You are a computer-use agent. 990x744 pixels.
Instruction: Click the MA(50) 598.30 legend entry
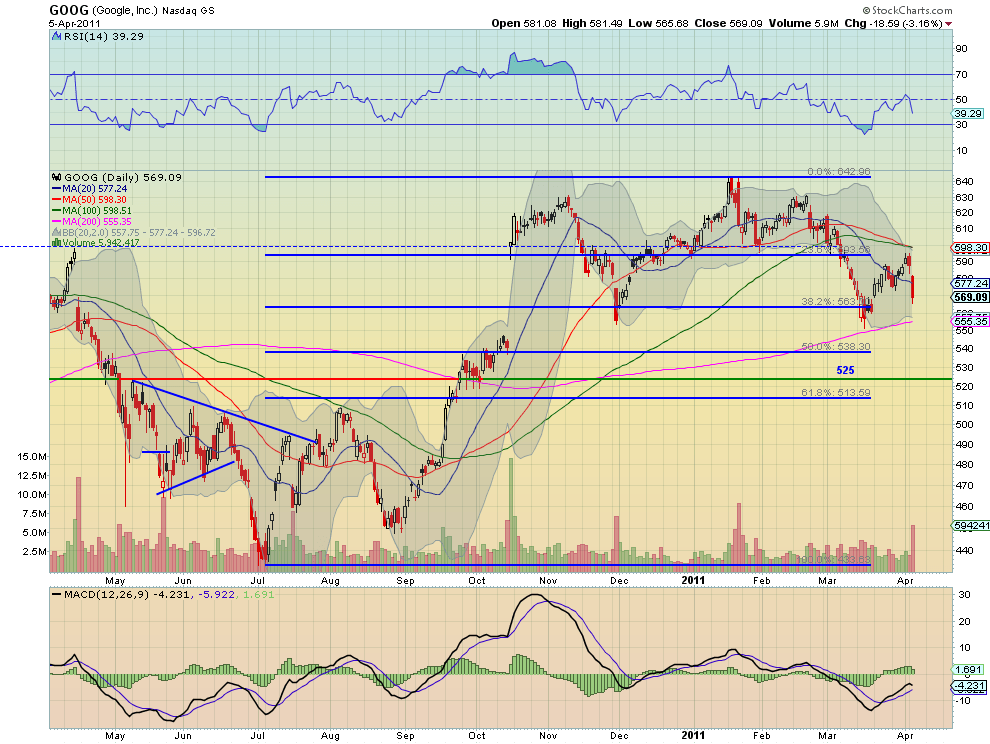[89, 200]
